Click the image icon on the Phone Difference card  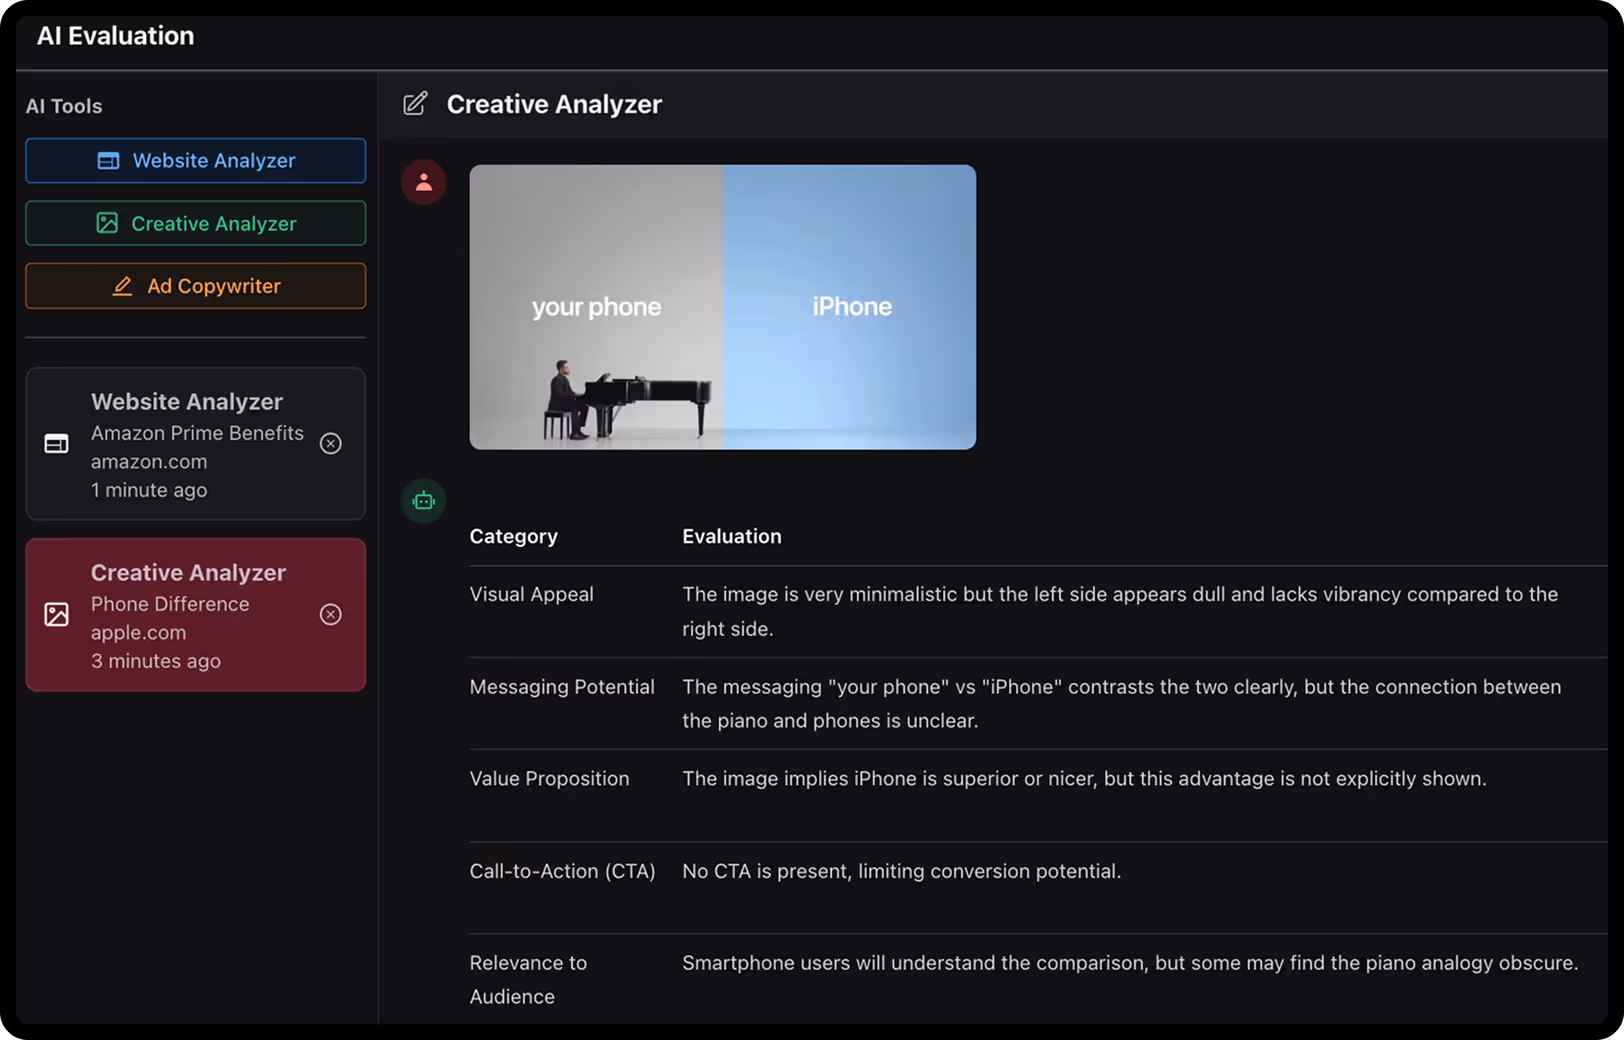57,615
